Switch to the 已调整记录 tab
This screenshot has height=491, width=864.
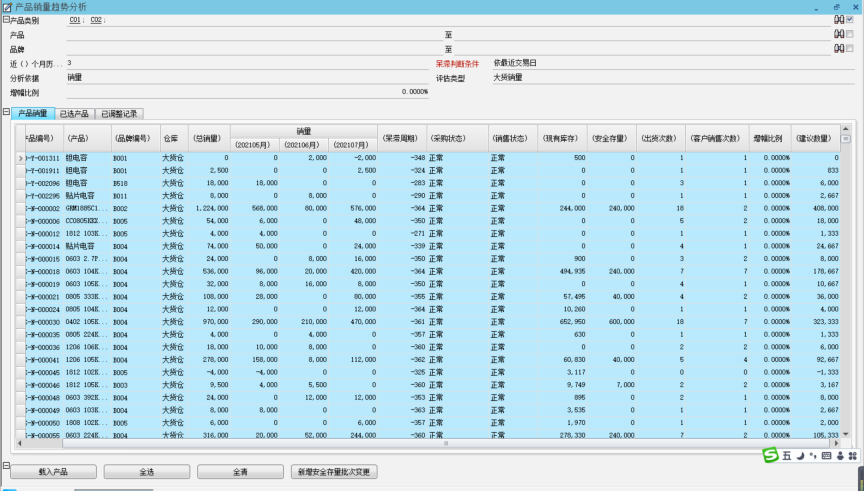118,114
